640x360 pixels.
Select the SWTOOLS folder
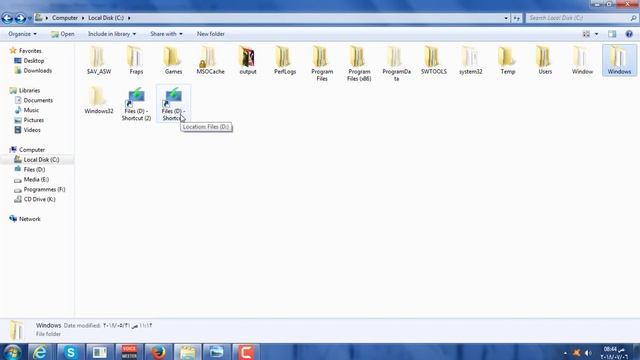pyautogui.click(x=433, y=60)
